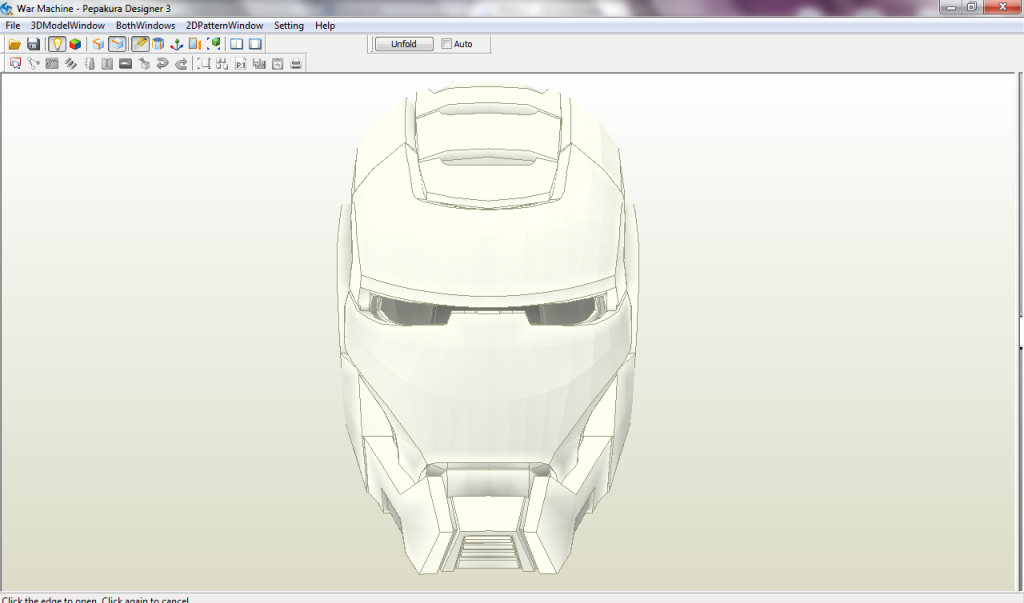Open the BothWindows menu
The width and height of the screenshot is (1024, 603).
146,25
